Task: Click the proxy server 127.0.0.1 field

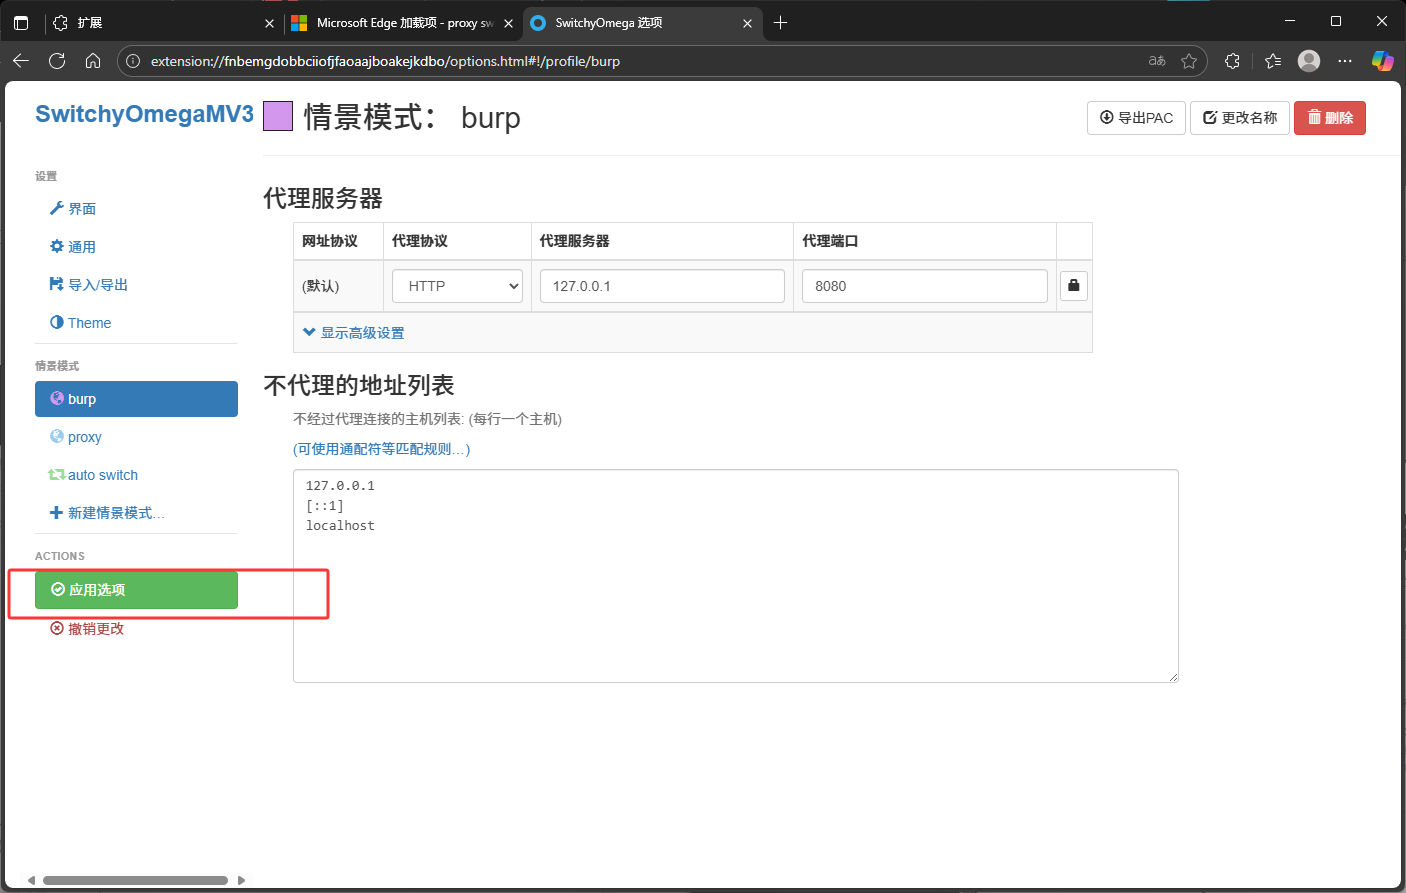Action: pyautogui.click(x=662, y=286)
